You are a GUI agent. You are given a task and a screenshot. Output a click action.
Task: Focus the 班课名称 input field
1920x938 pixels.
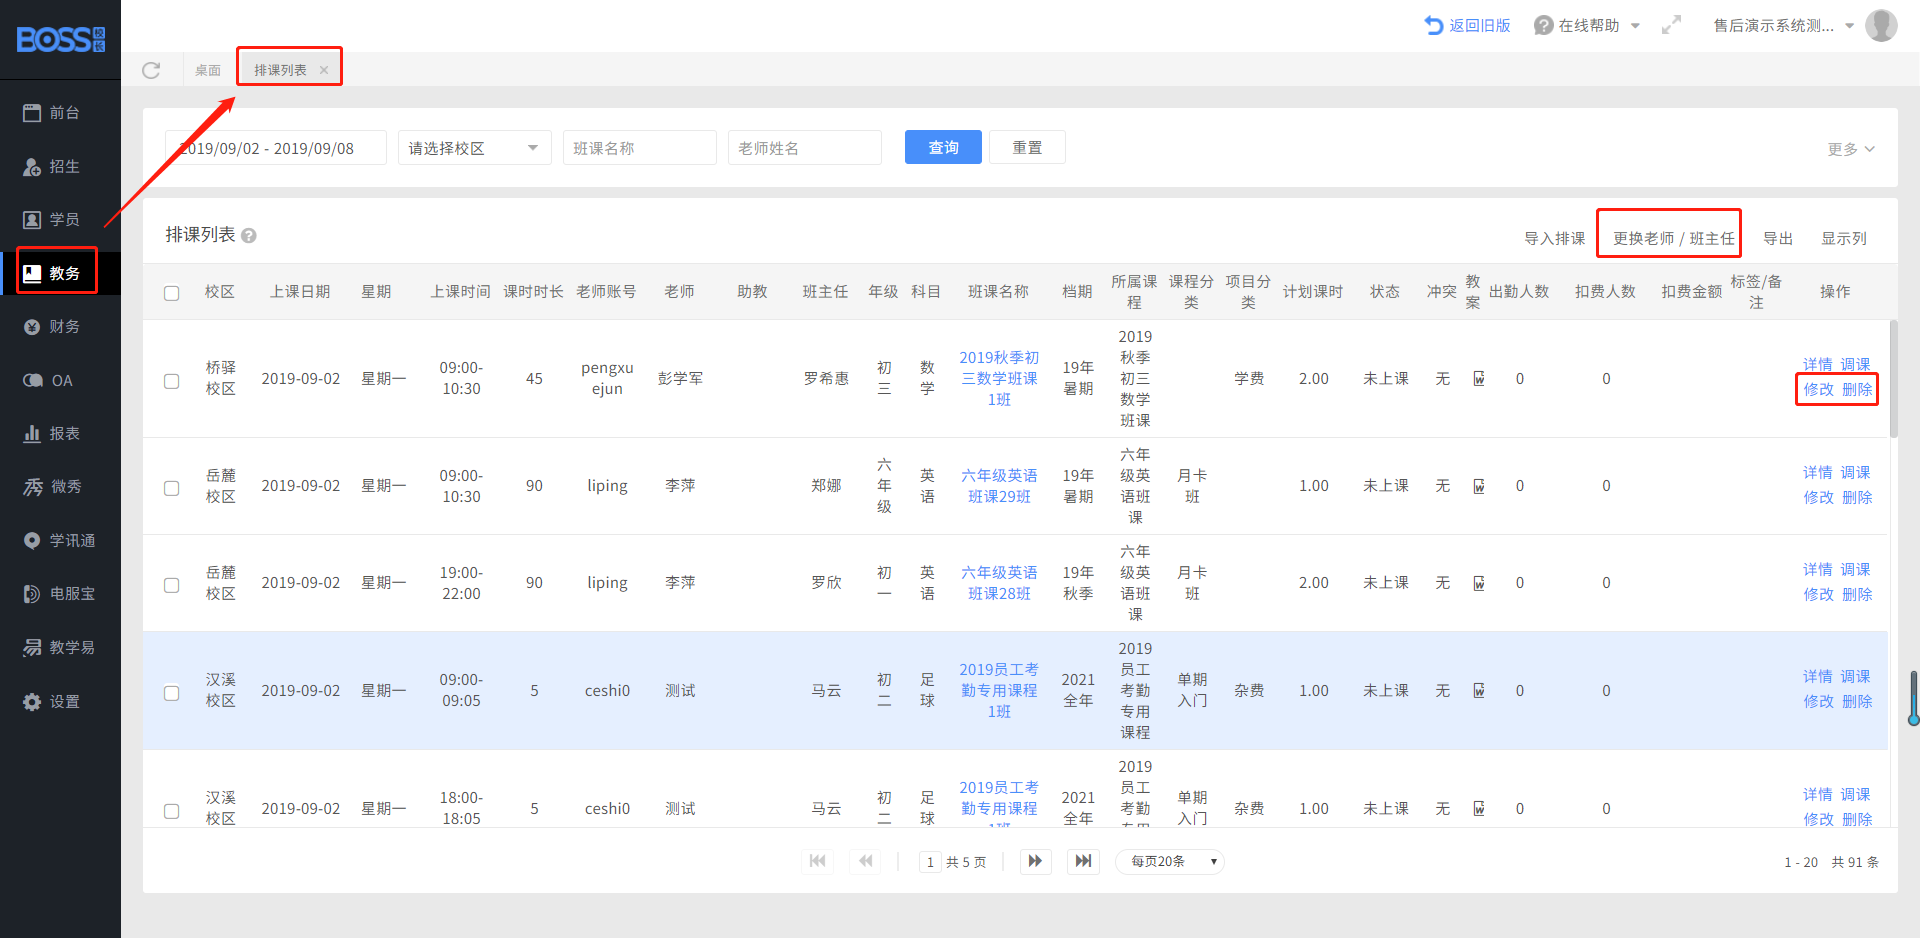pos(639,148)
